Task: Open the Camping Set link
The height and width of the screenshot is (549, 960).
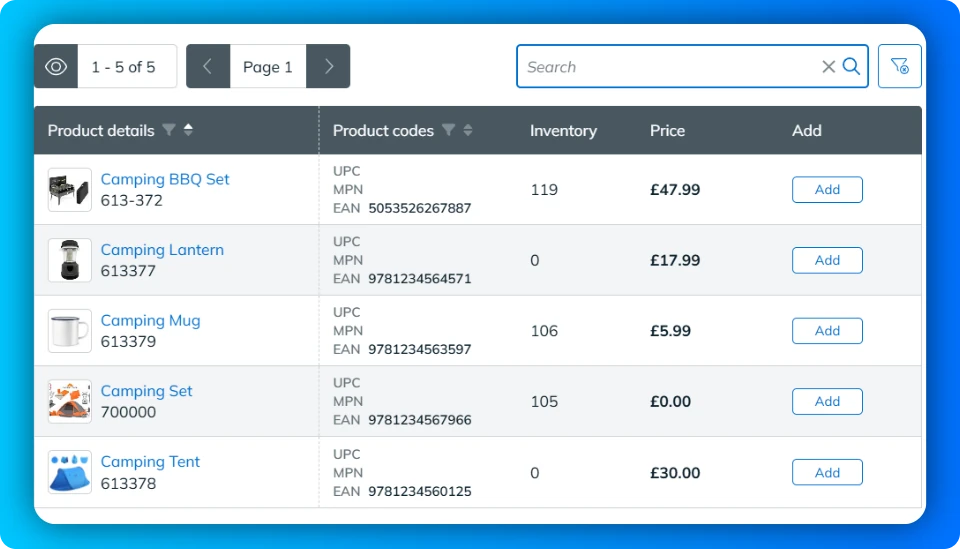Action: [x=146, y=390]
